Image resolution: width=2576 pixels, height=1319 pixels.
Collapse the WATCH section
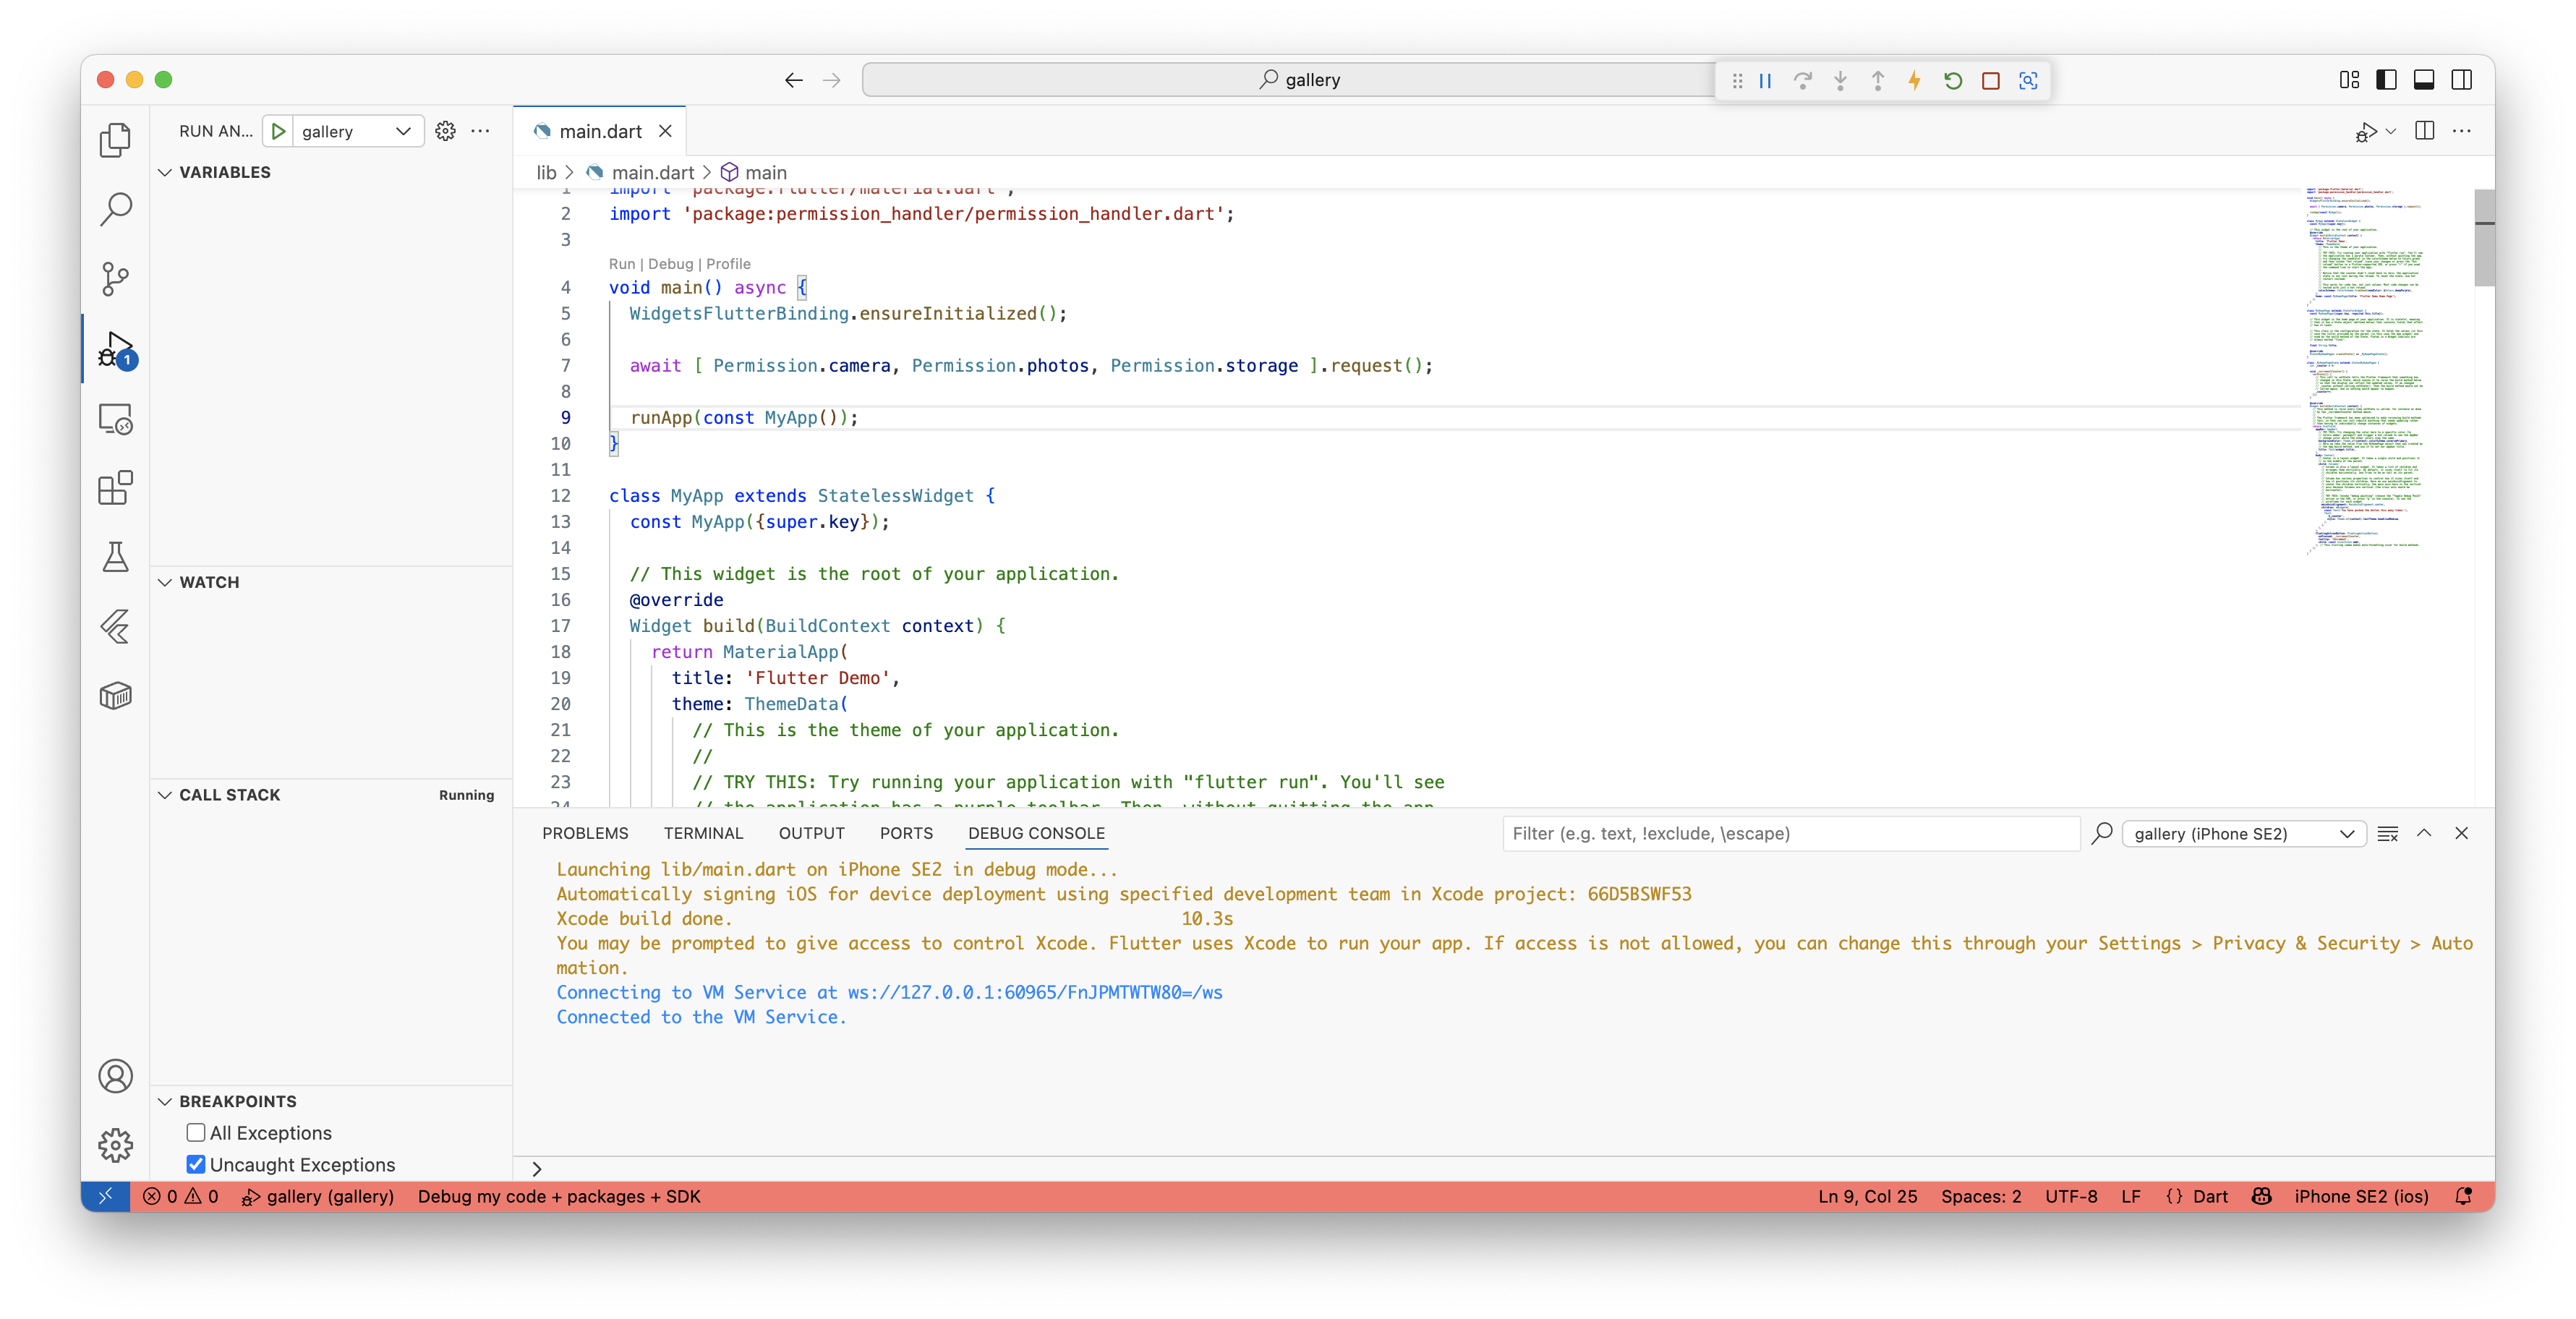tap(165, 582)
